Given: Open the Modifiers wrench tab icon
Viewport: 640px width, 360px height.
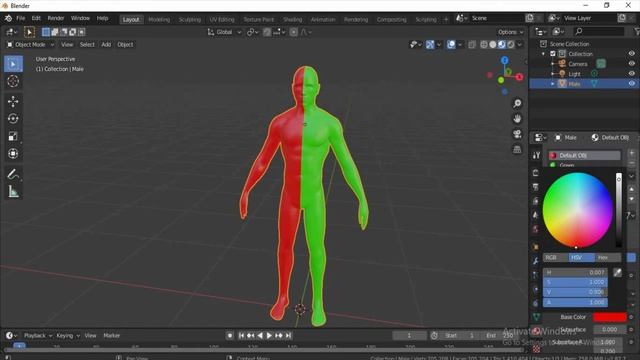Looking at the screenshot, I should pyautogui.click(x=536, y=261).
